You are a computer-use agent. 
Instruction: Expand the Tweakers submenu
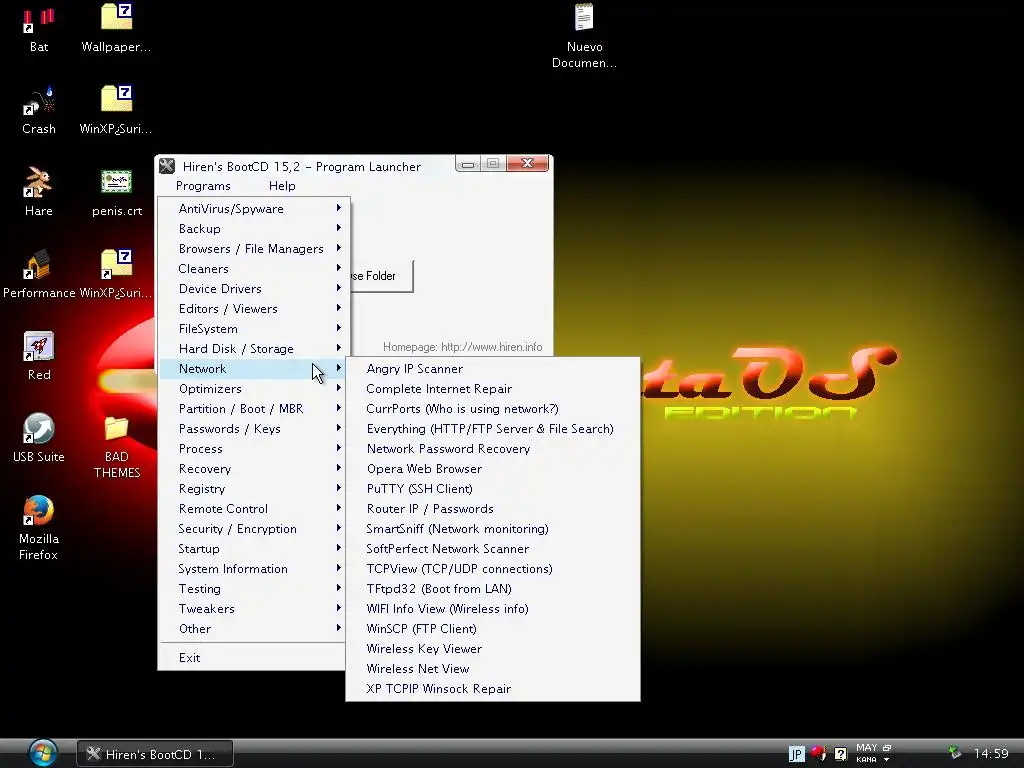[254, 609]
